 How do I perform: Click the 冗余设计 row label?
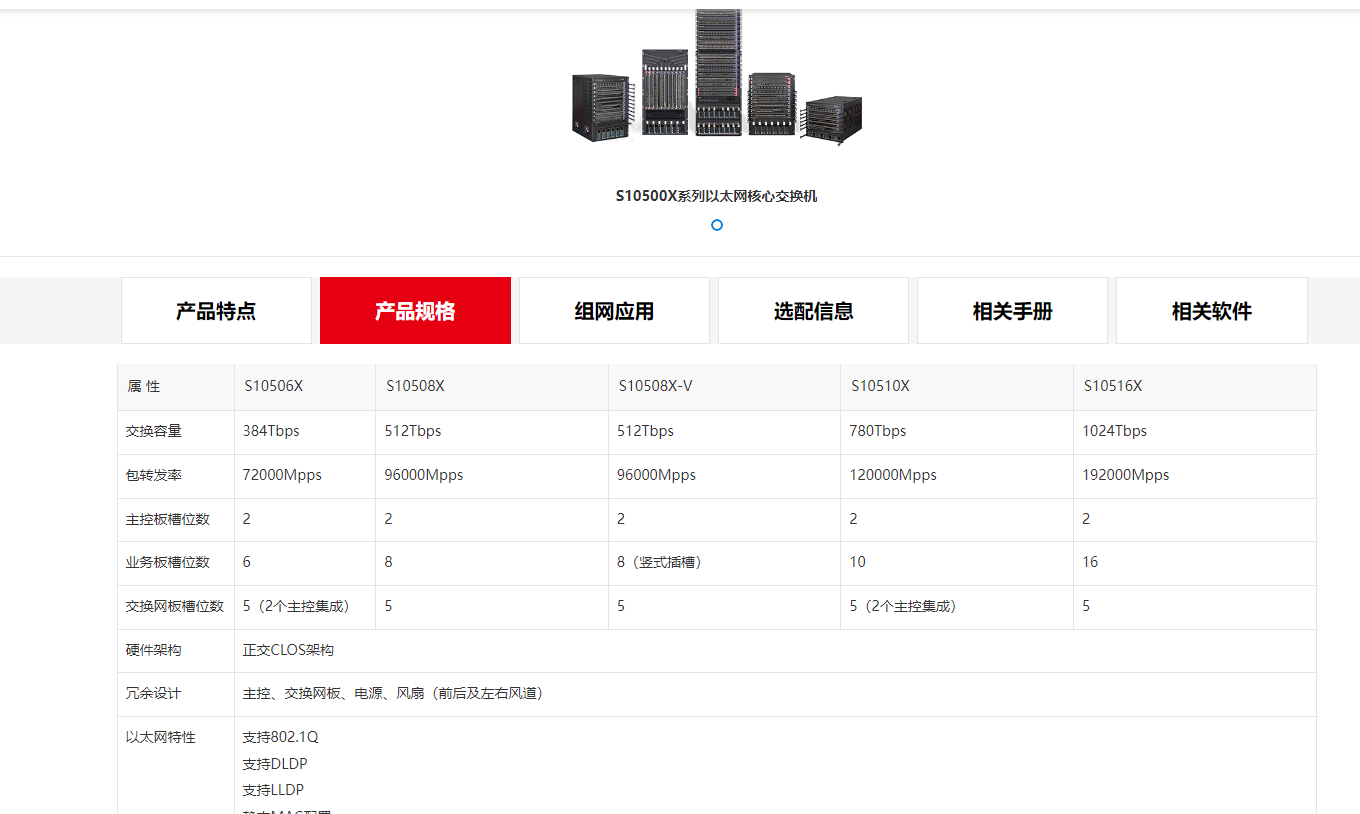click(154, 693)
